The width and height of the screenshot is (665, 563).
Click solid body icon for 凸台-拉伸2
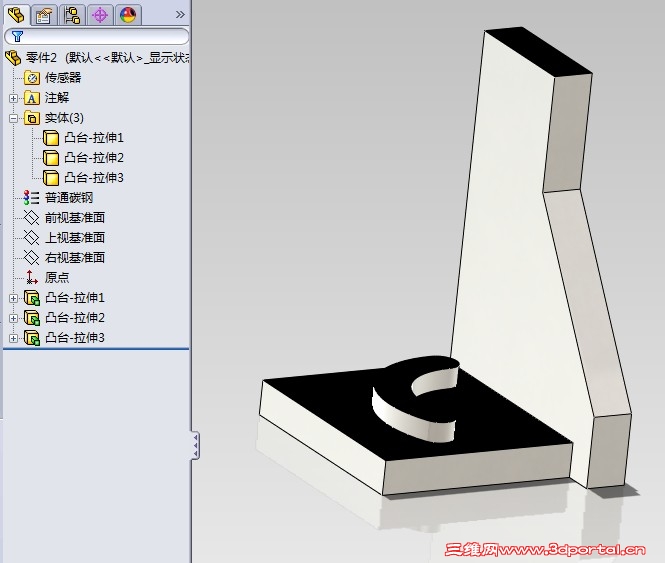click(51, 158)
